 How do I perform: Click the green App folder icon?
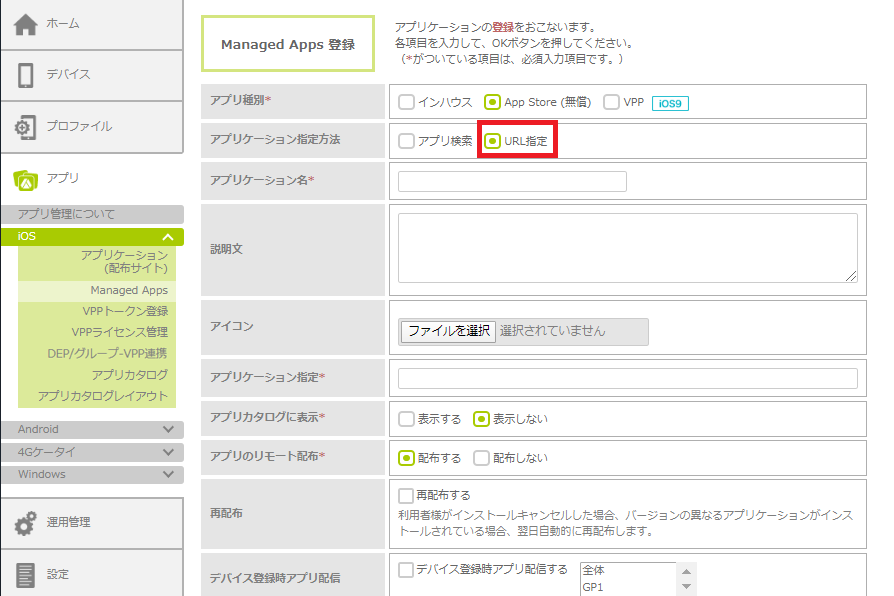click(x=26, y=179)
